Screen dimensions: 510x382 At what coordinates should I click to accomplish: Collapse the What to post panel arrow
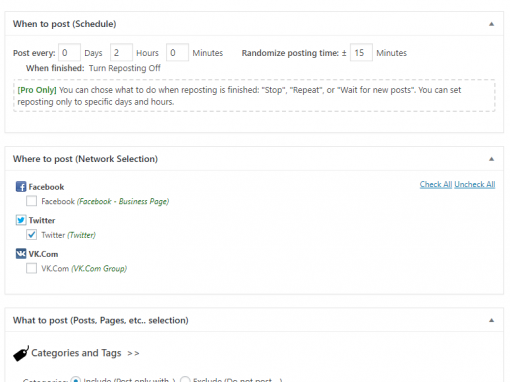[491, 320]
